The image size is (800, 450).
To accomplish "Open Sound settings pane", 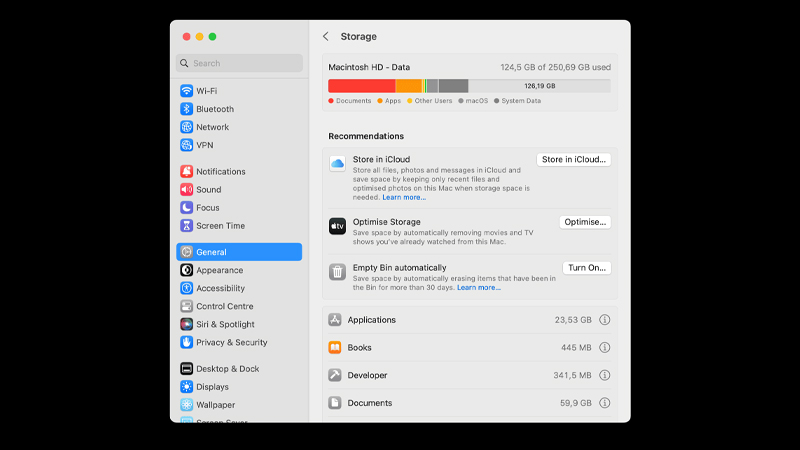I will (239, 189).
